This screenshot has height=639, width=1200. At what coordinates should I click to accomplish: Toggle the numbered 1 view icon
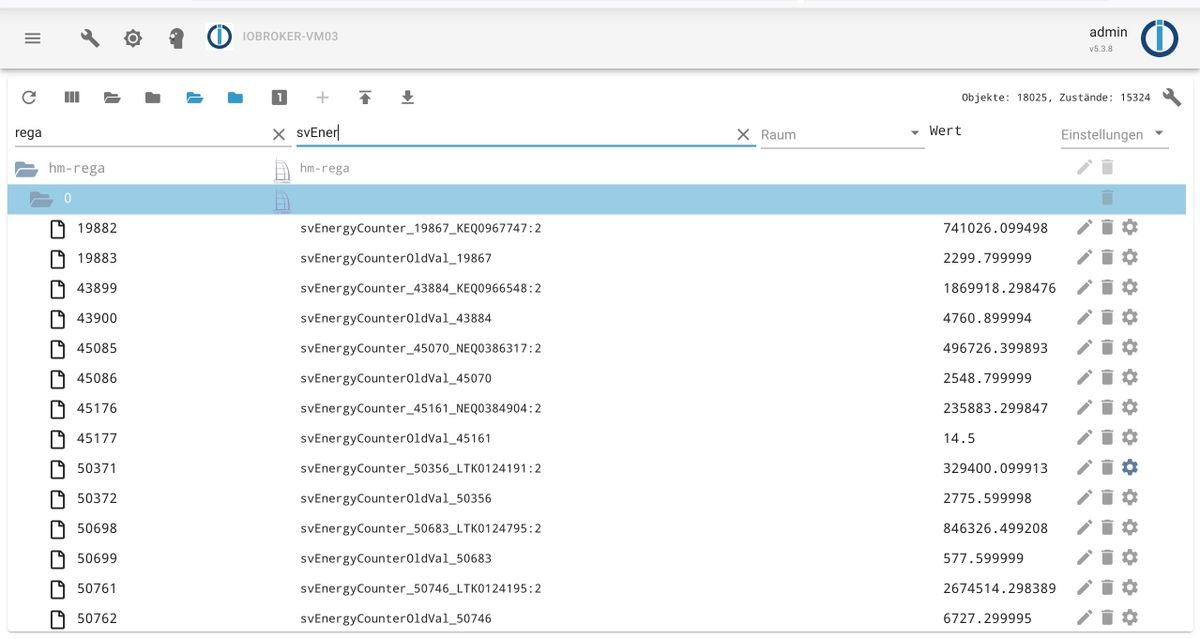(279, 97)
